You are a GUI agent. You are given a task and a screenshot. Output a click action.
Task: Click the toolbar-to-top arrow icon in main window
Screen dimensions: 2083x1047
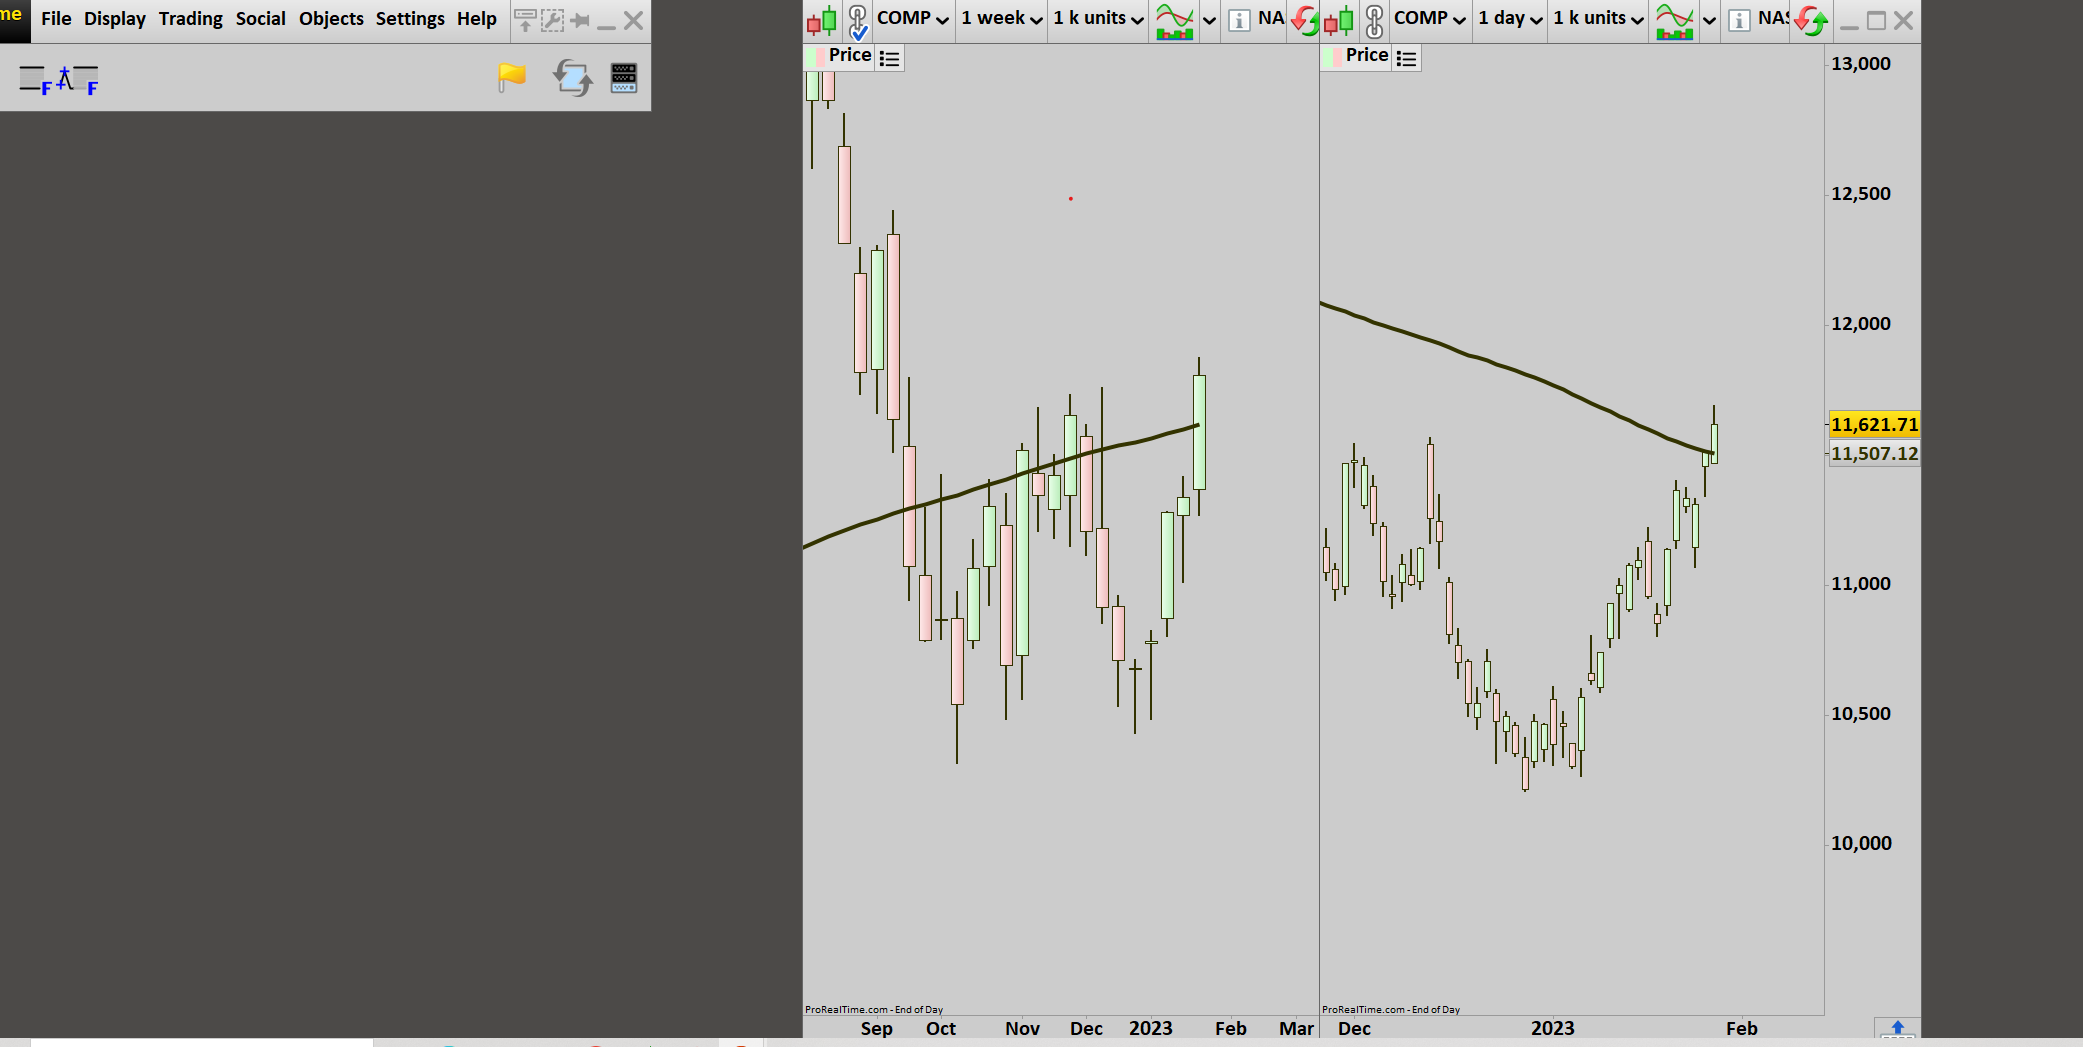tap(524, 20)
